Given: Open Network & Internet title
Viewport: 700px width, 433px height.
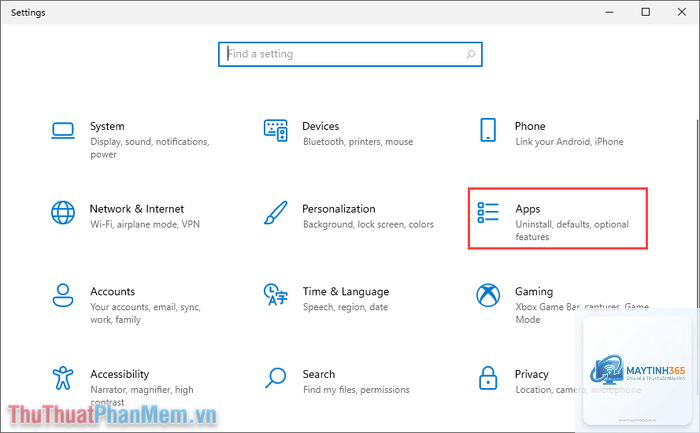Looking at the screenshot, I should [x=137, y=209].
